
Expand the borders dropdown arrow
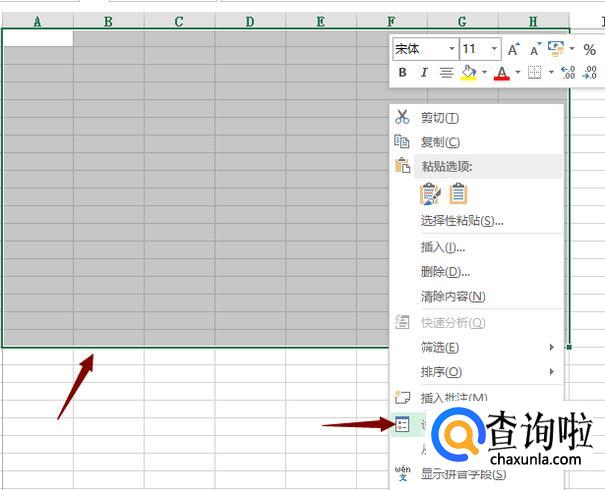(551, 73)
